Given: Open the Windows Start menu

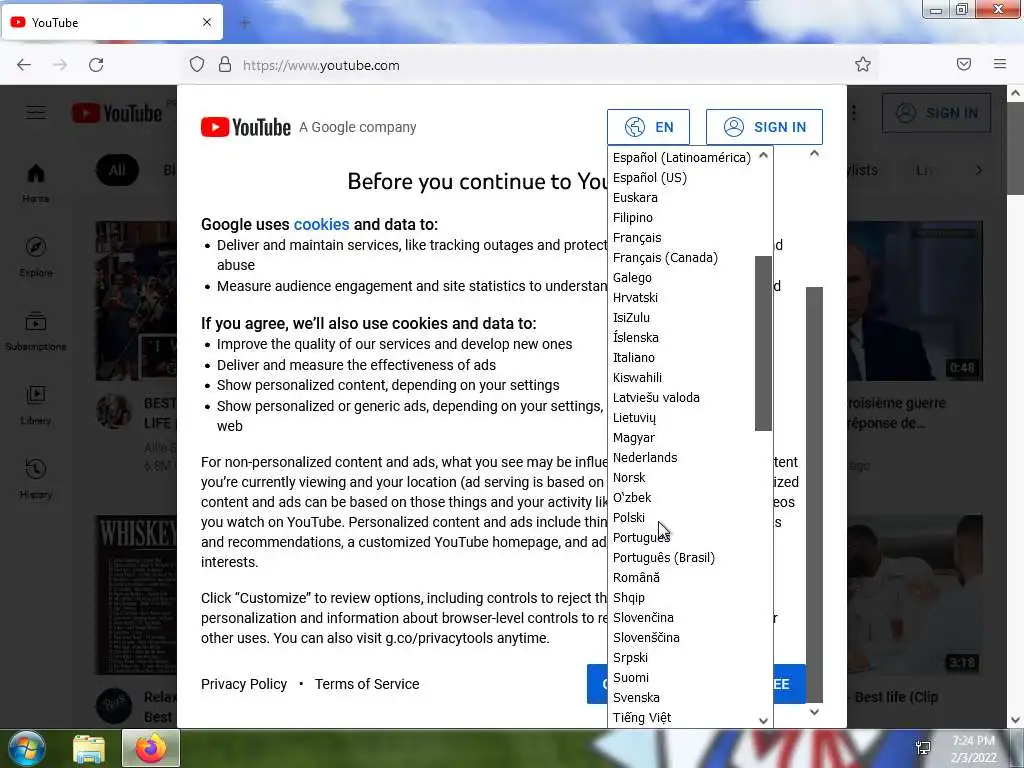Looking at the screenshot, I should tap(26, 748).
